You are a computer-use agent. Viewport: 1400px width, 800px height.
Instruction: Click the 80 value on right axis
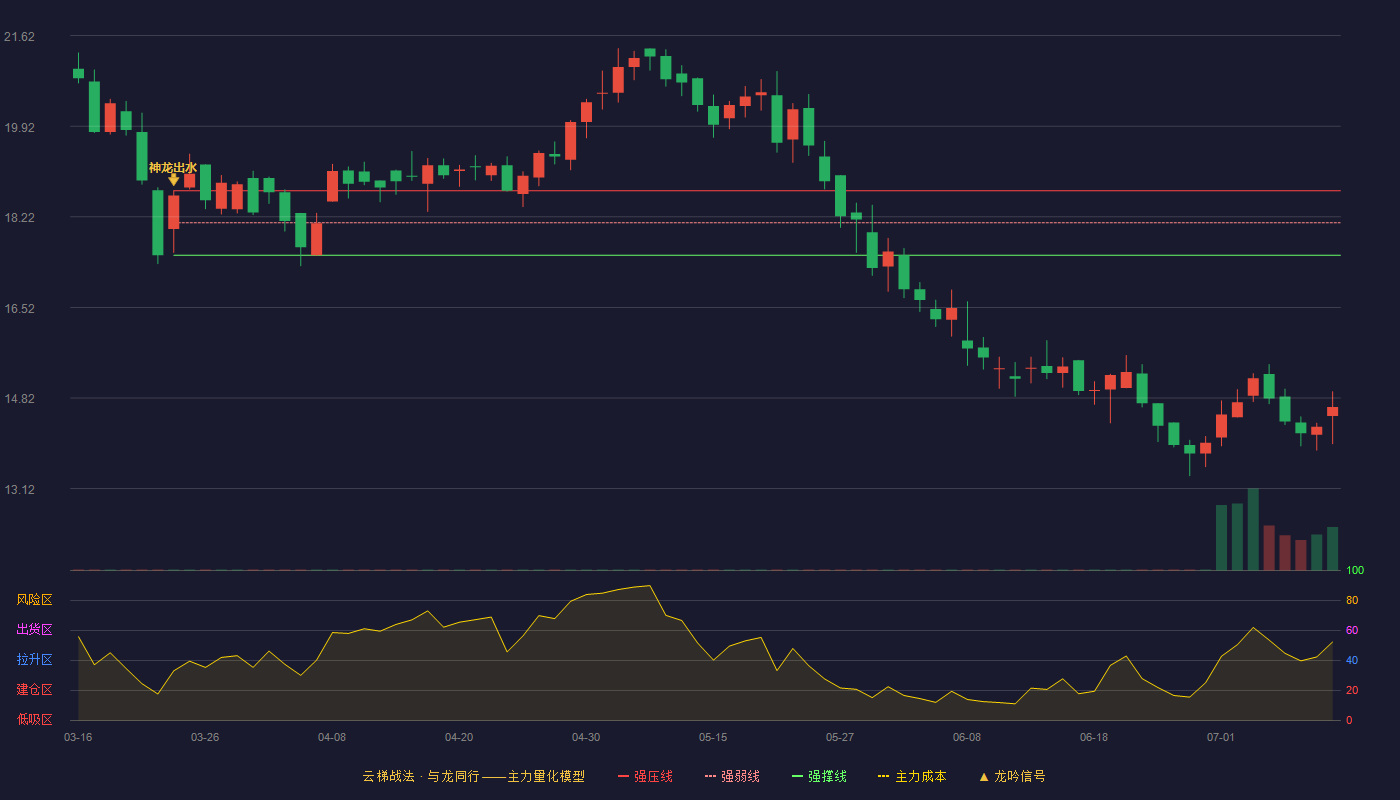pos(1352,600)
